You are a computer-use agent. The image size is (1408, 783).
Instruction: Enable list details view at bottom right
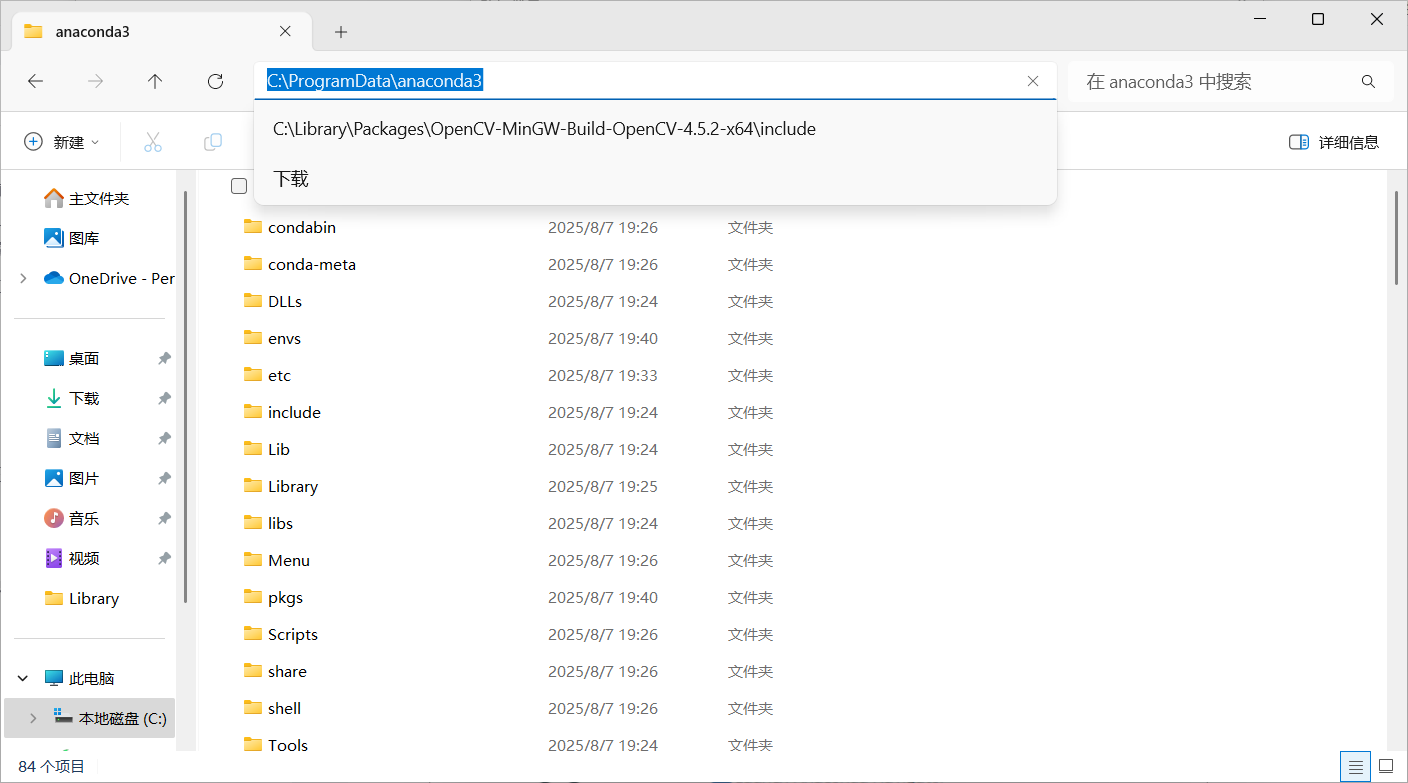(1355, 766)
